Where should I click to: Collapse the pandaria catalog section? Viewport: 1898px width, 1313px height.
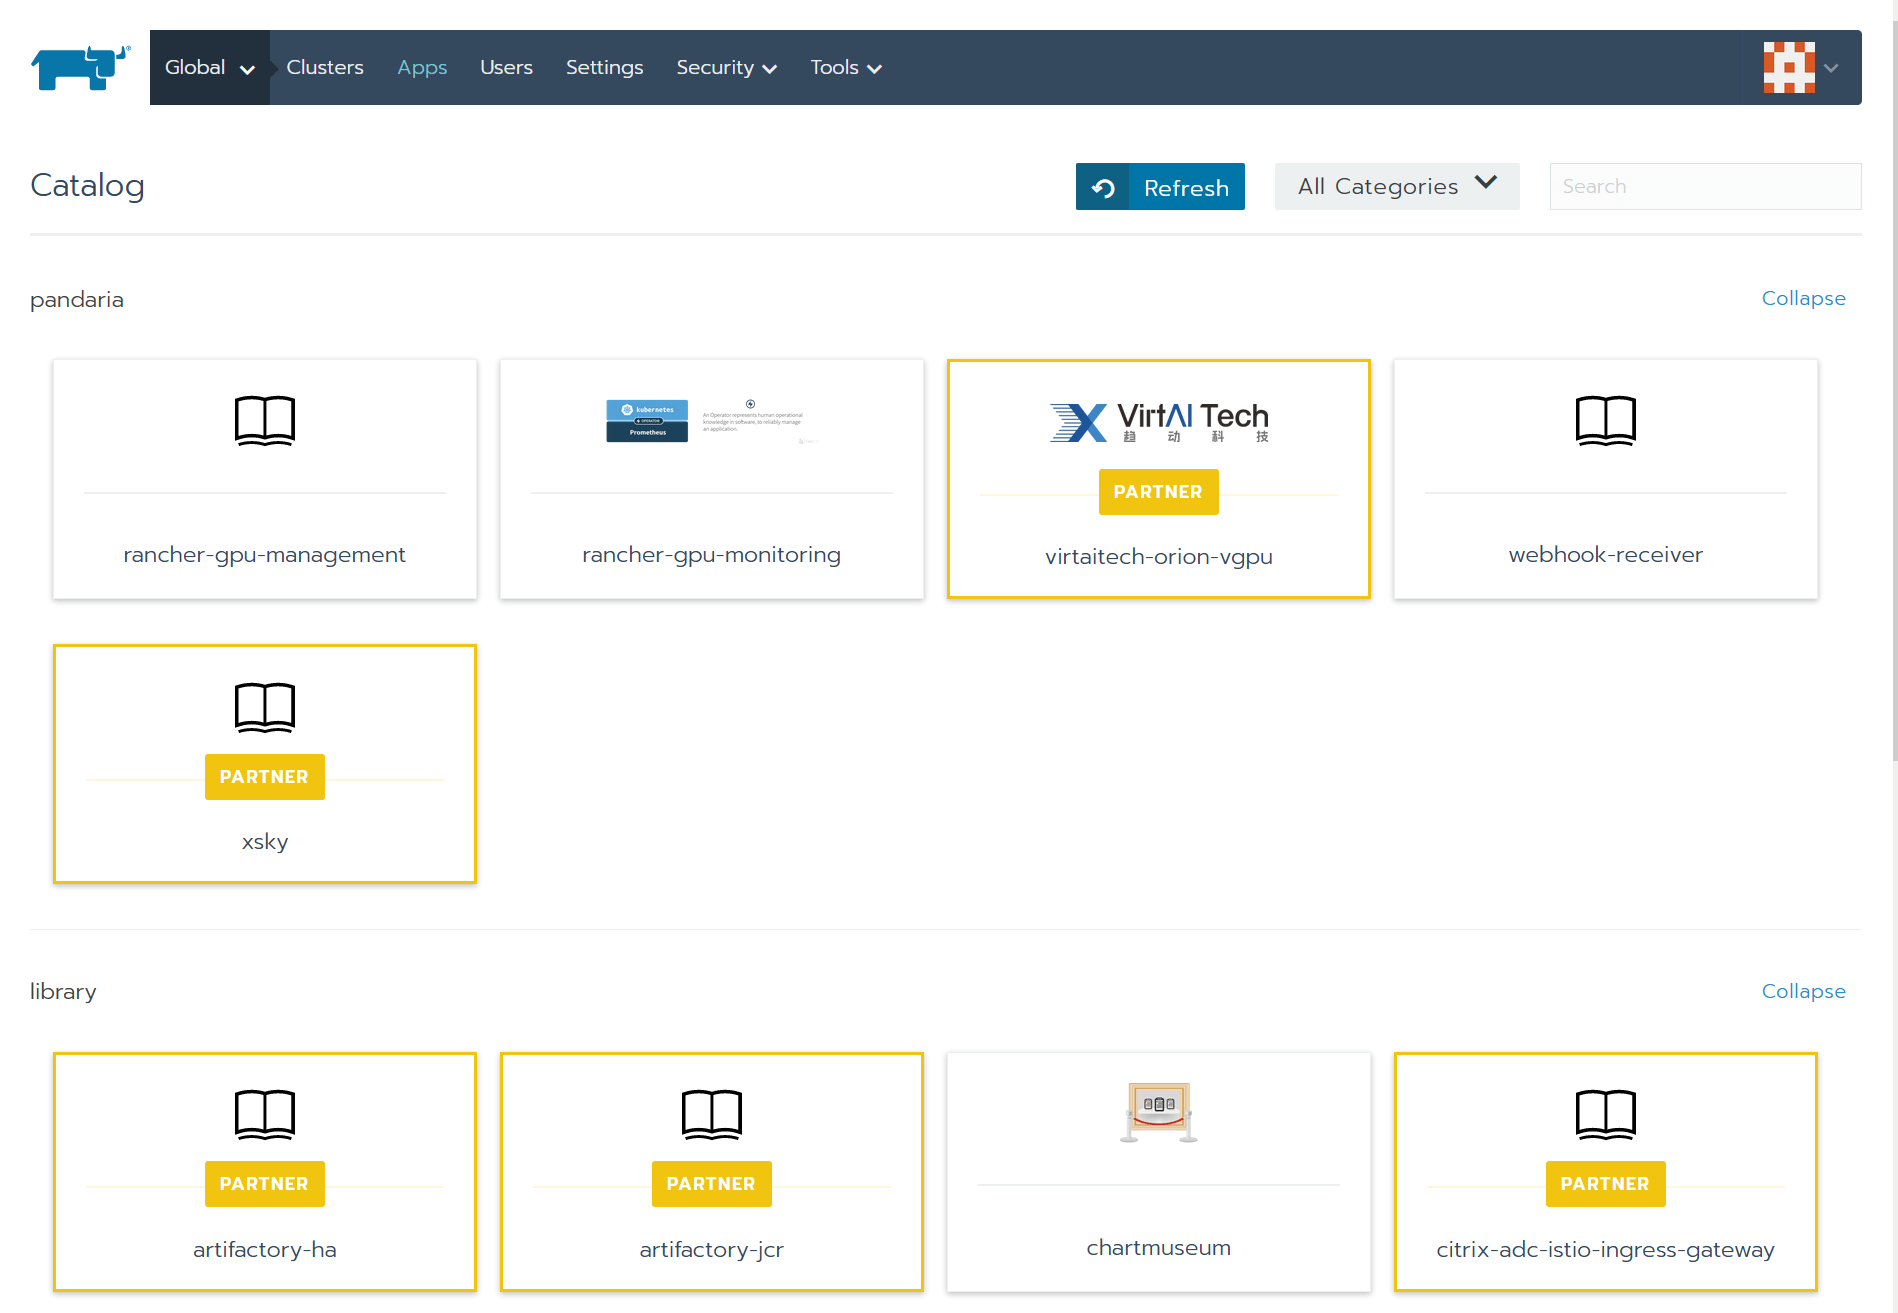(x=1803, y=298)
